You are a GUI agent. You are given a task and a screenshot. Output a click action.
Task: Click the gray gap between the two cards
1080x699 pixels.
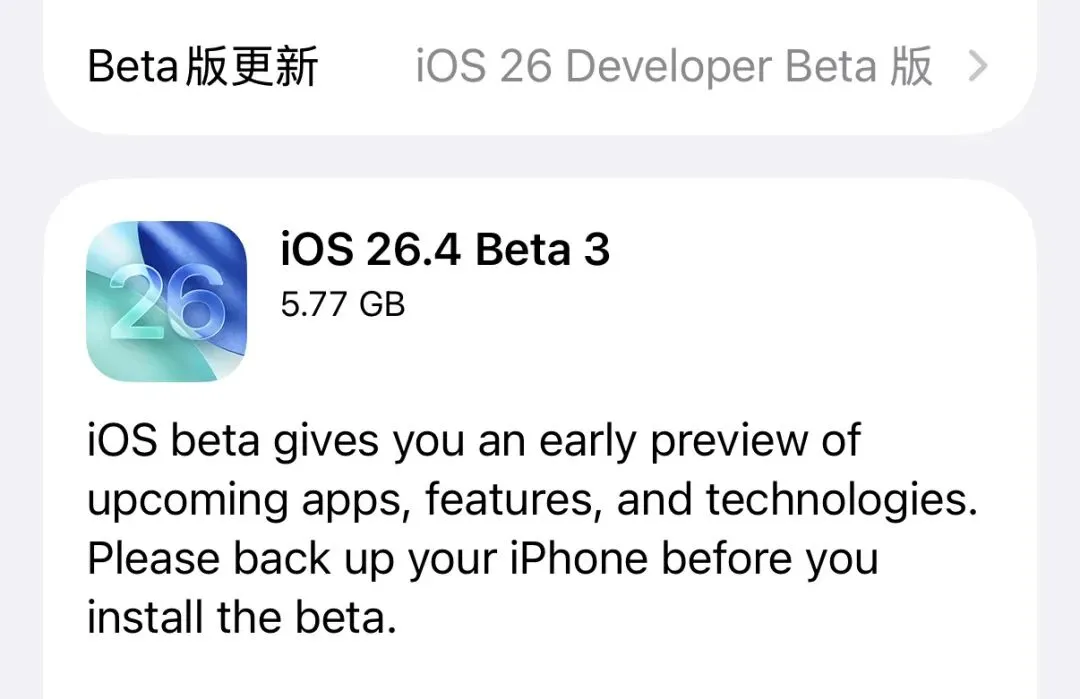pyautogui.click(x=540, y=157)
